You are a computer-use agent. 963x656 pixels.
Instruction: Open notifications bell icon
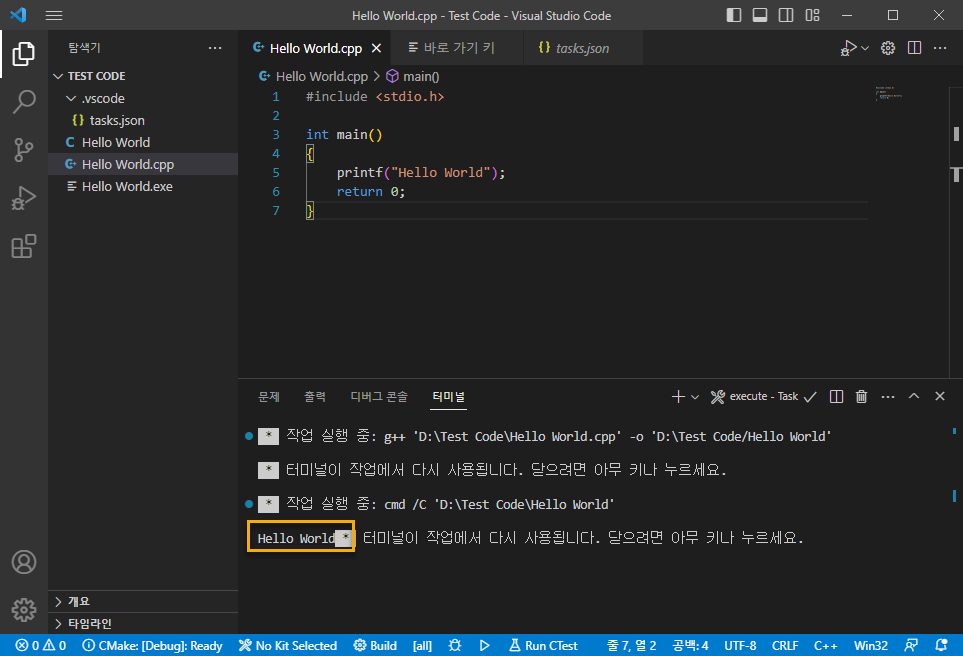[941, 646]
